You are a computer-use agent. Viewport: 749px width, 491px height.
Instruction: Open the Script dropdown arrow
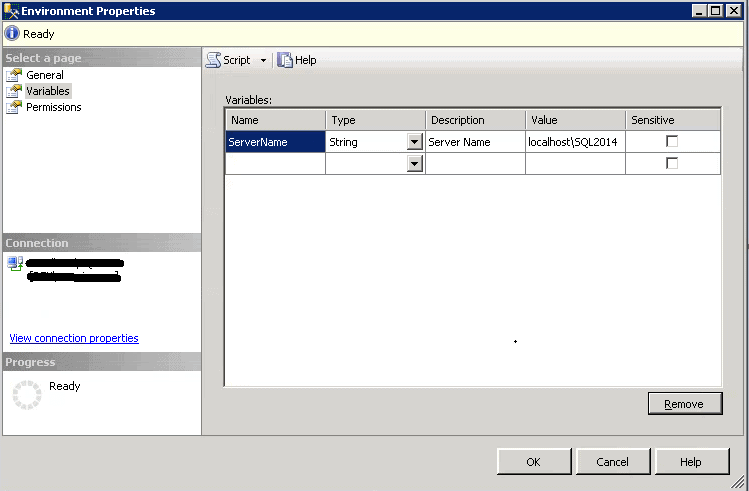(x=263, y=61)
